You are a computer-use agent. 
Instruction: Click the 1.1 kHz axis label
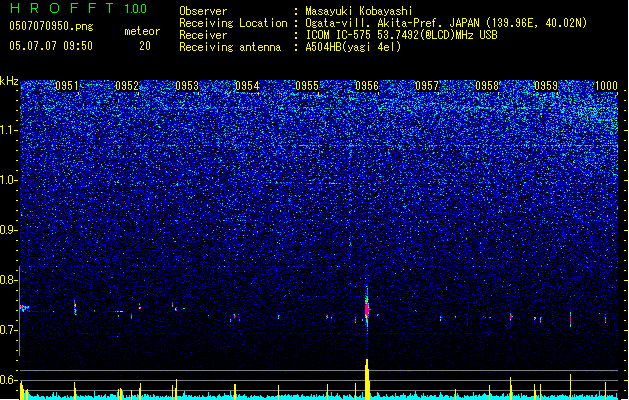[x=9, y=130]
